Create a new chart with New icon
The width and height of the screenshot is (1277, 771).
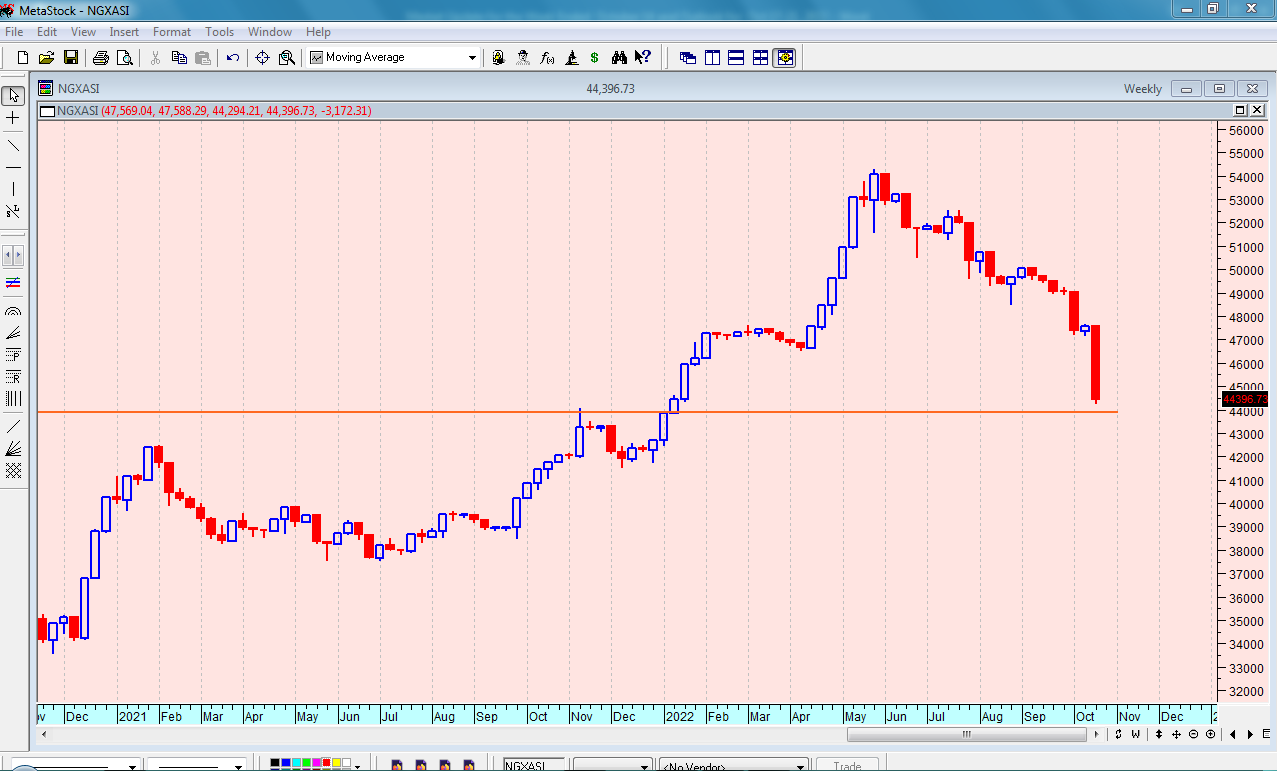point(22,58)
